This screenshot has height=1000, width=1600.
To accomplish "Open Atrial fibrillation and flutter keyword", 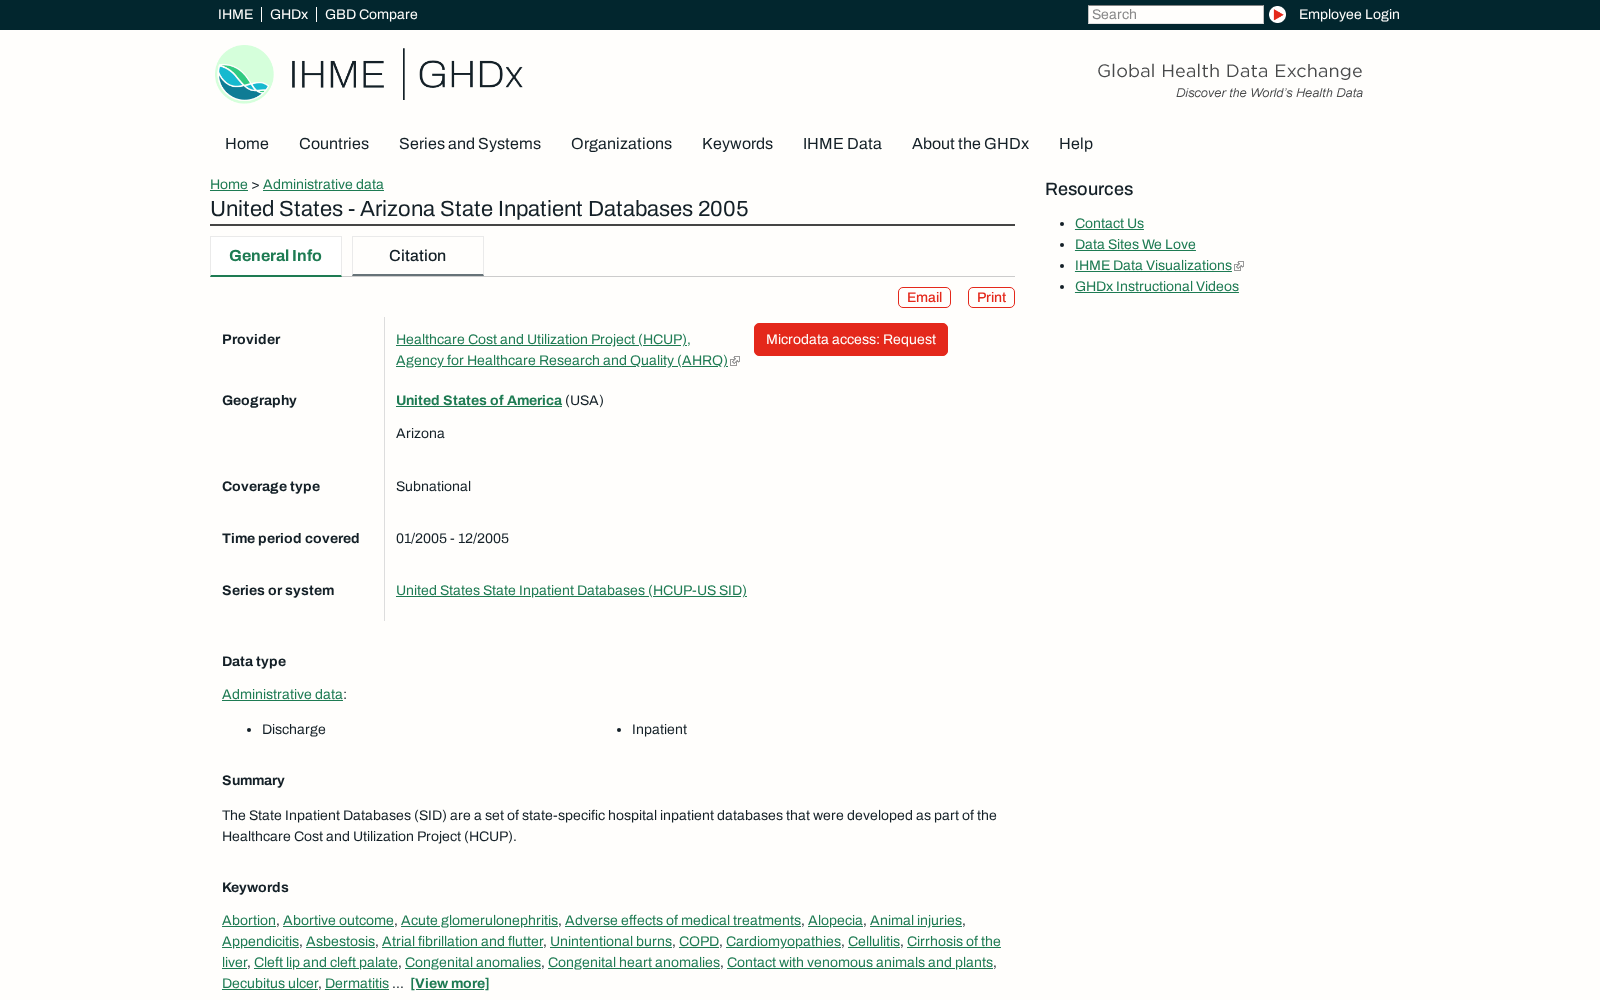I will pos(462,942).
